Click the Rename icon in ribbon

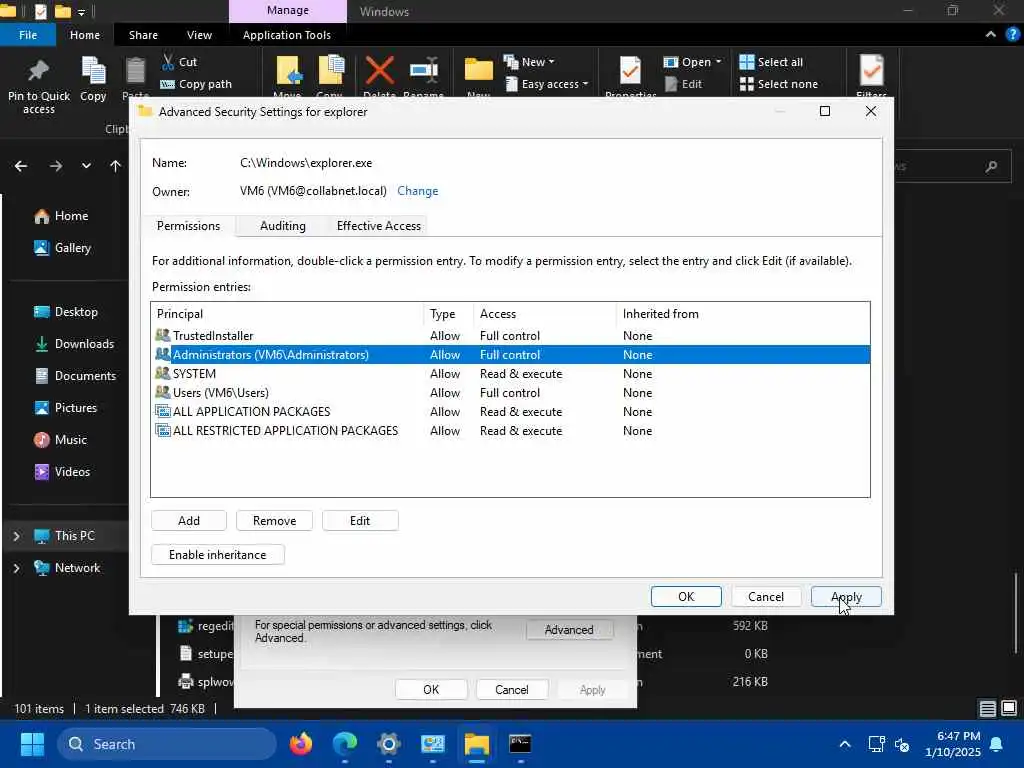click(x=424, y=71)
